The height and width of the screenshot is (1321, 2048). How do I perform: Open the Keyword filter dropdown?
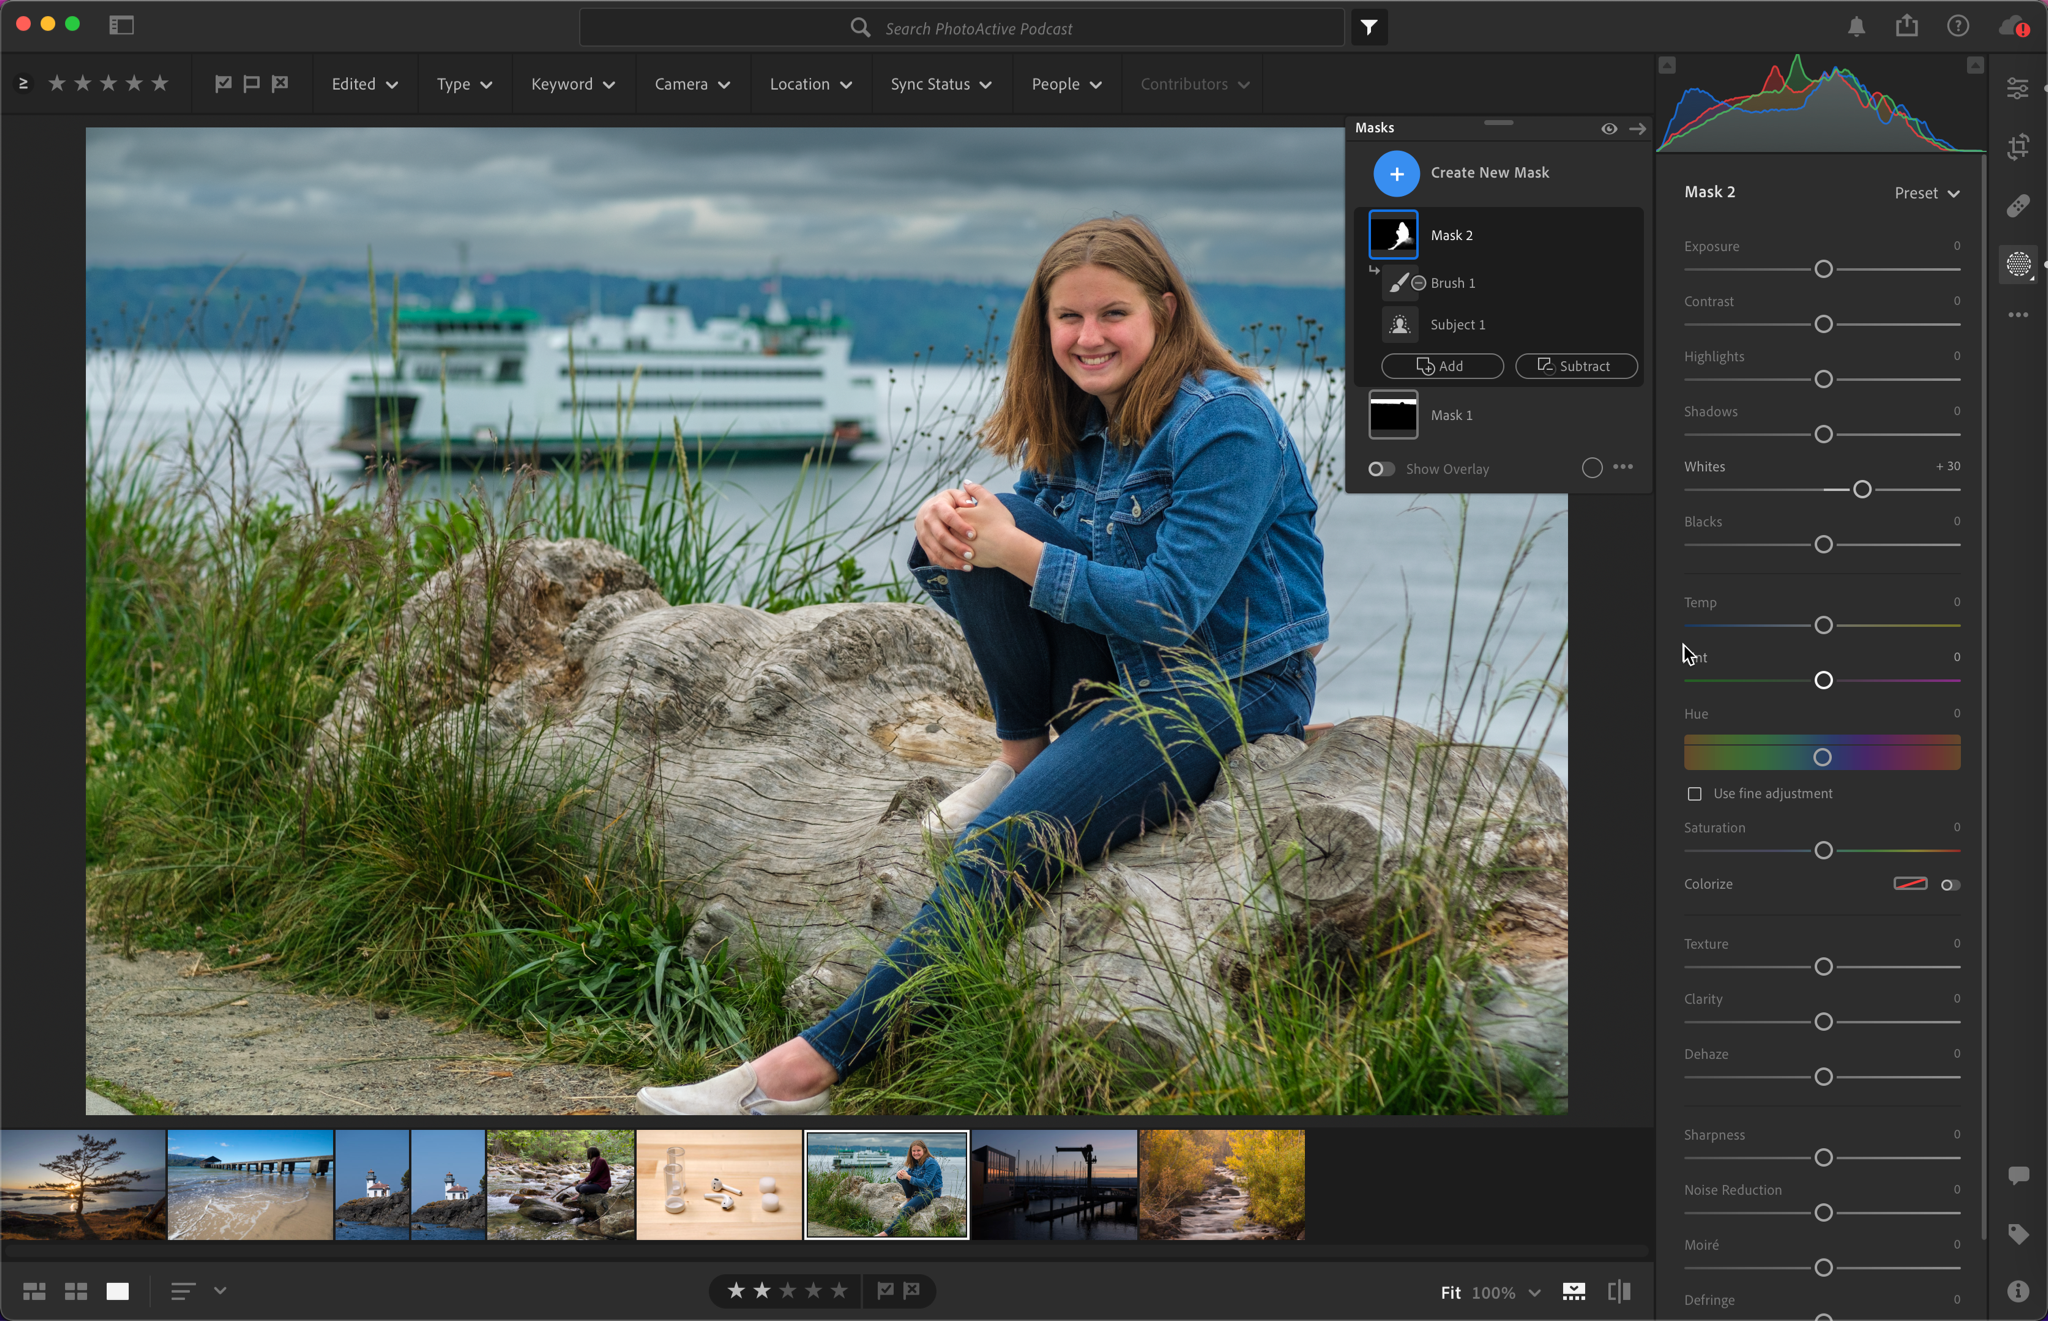click(572, 84)
